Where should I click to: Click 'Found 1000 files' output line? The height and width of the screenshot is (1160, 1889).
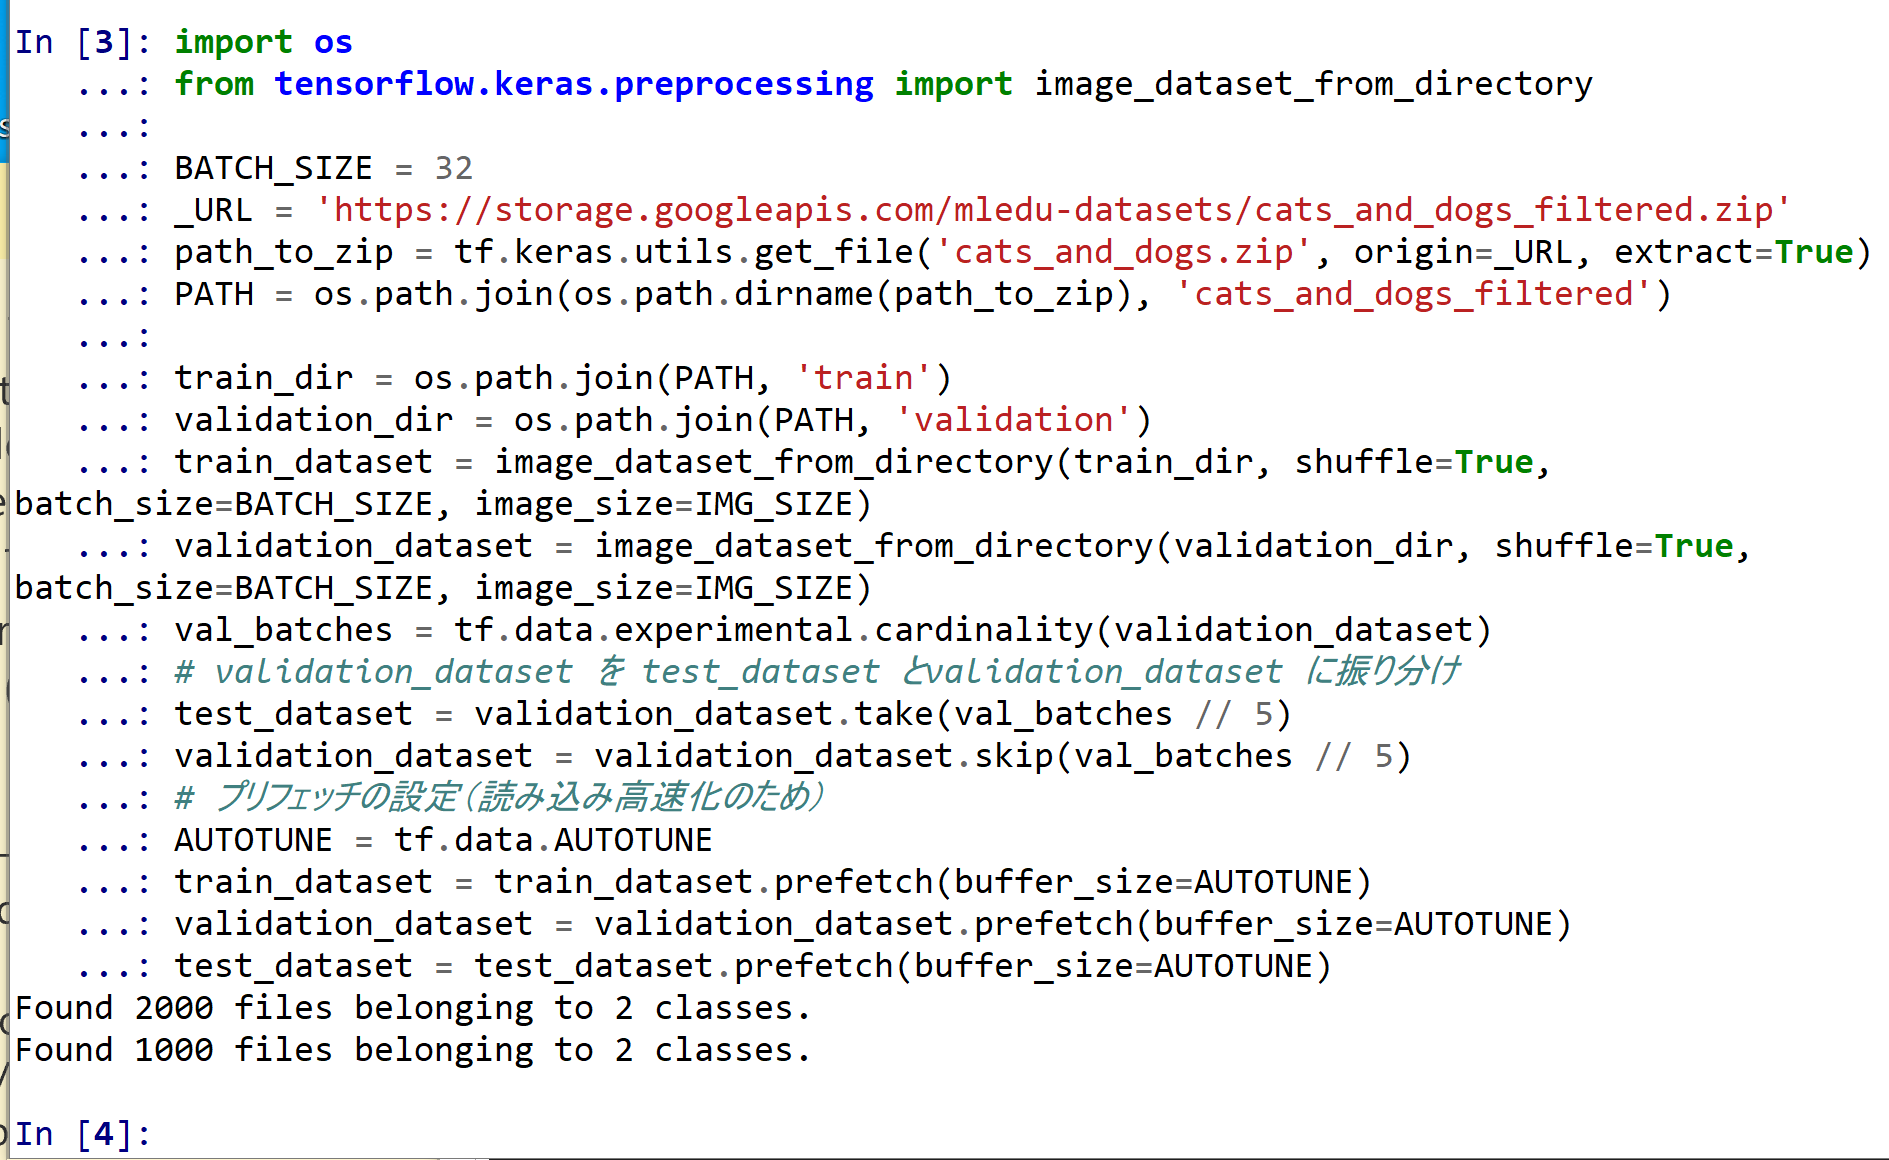pyautogui.click(x=412, y=1050)
